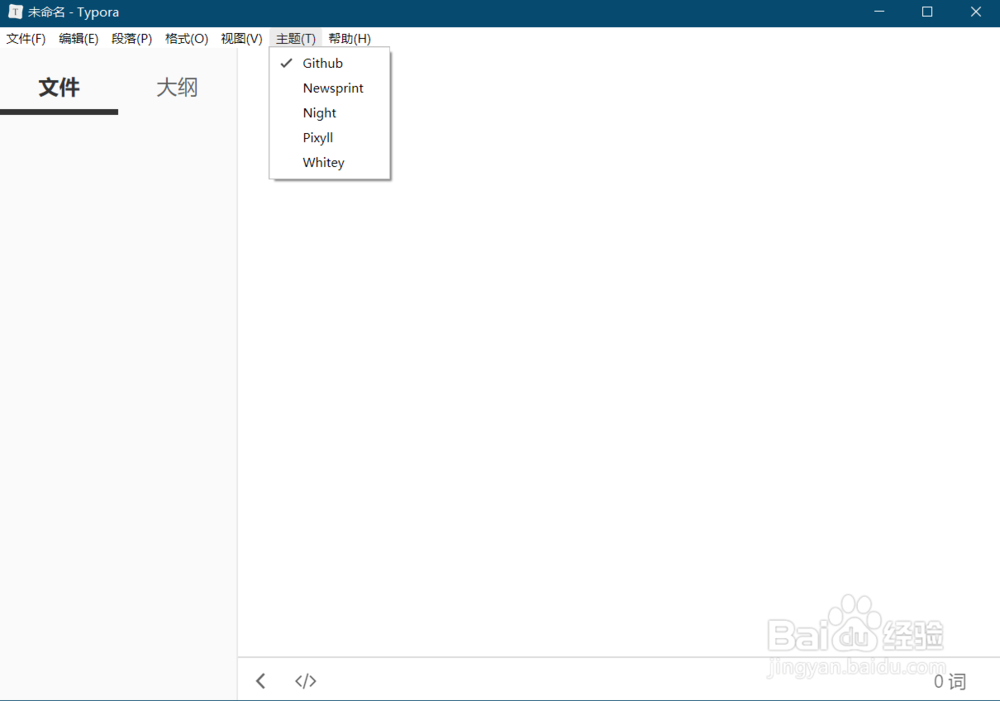Collapse the sidebar with the back arrow icon
1000x701 pixels.
coord(261,681)
